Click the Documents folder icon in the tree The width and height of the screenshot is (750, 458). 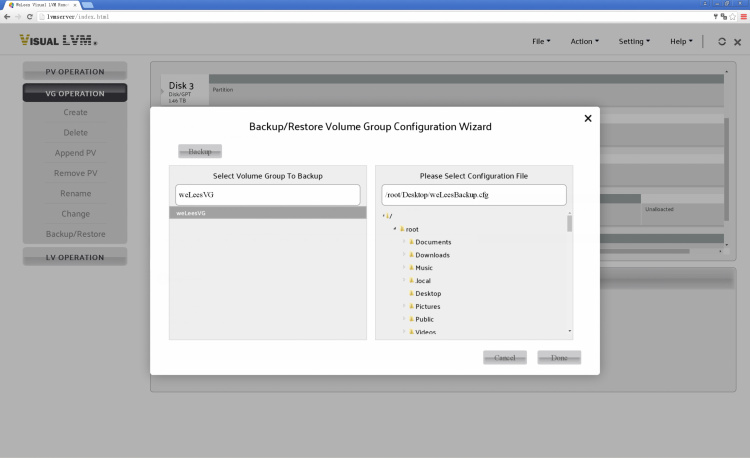(411, 242)
